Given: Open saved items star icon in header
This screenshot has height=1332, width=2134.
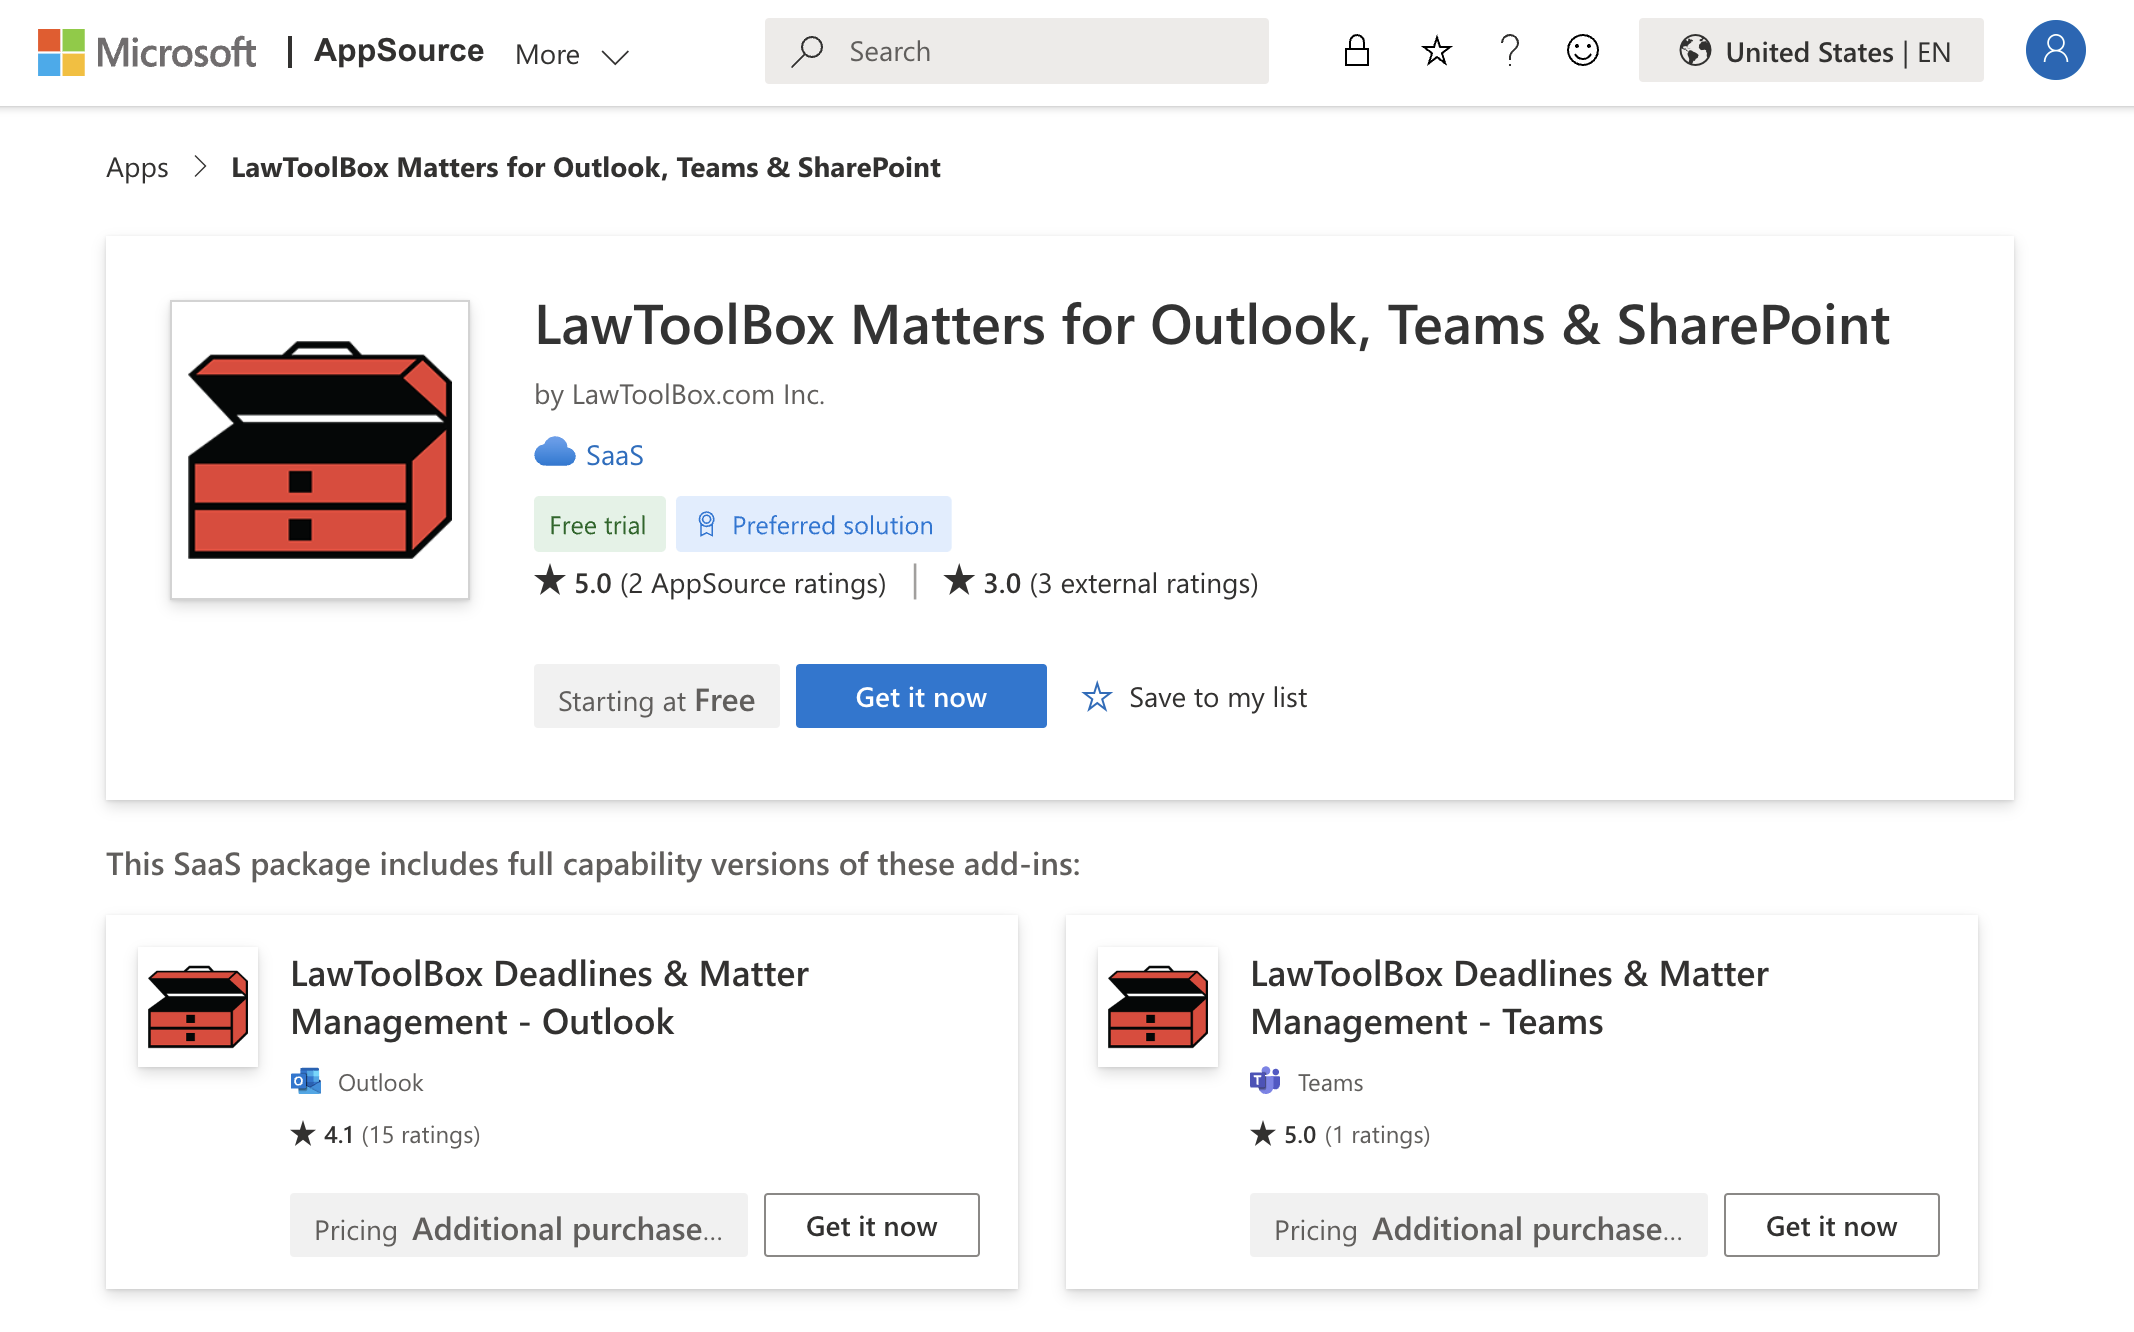Looking at the screenshot, I should point(1436,51).
